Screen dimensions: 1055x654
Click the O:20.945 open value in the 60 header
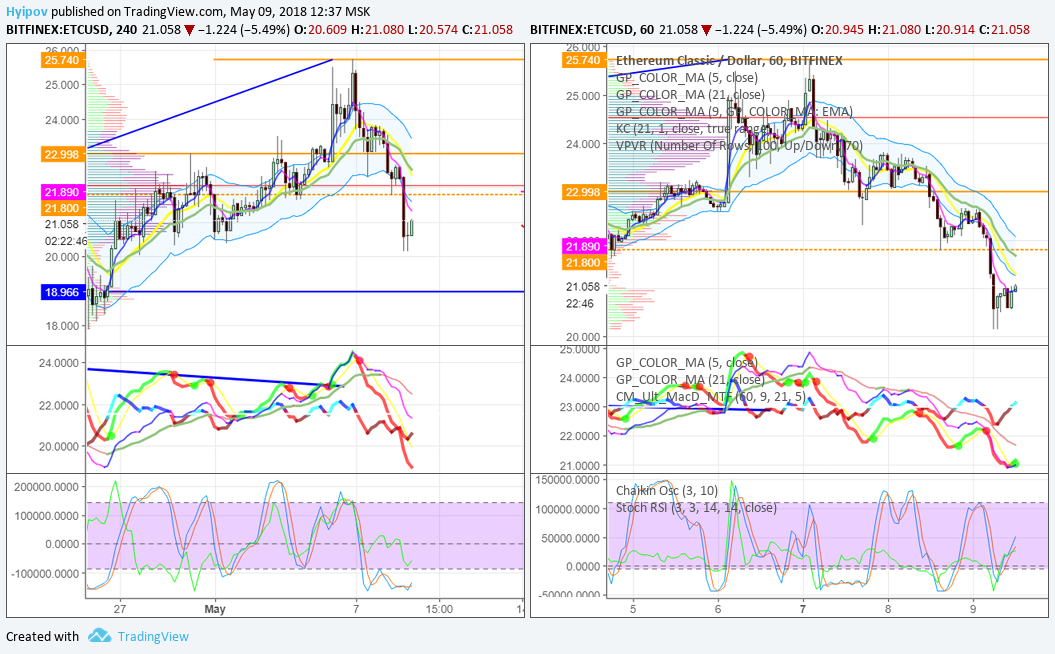837,30
